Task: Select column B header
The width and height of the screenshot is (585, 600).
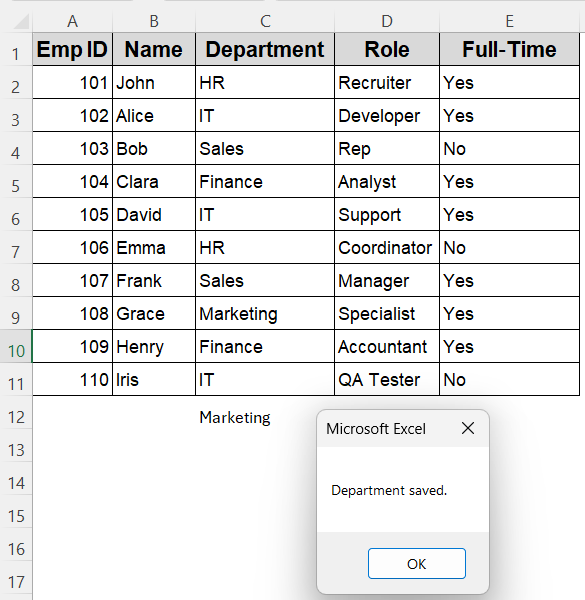Action: point(154,21)
